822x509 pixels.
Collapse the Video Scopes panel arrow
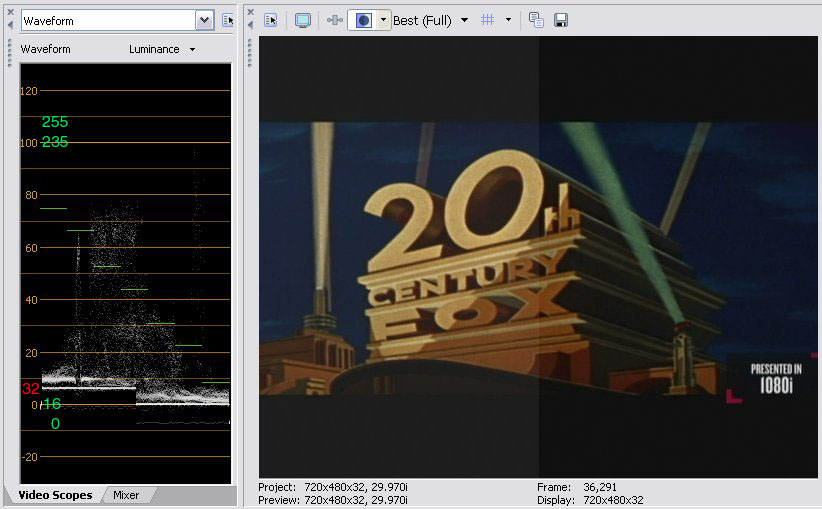[x=10, y=25]
